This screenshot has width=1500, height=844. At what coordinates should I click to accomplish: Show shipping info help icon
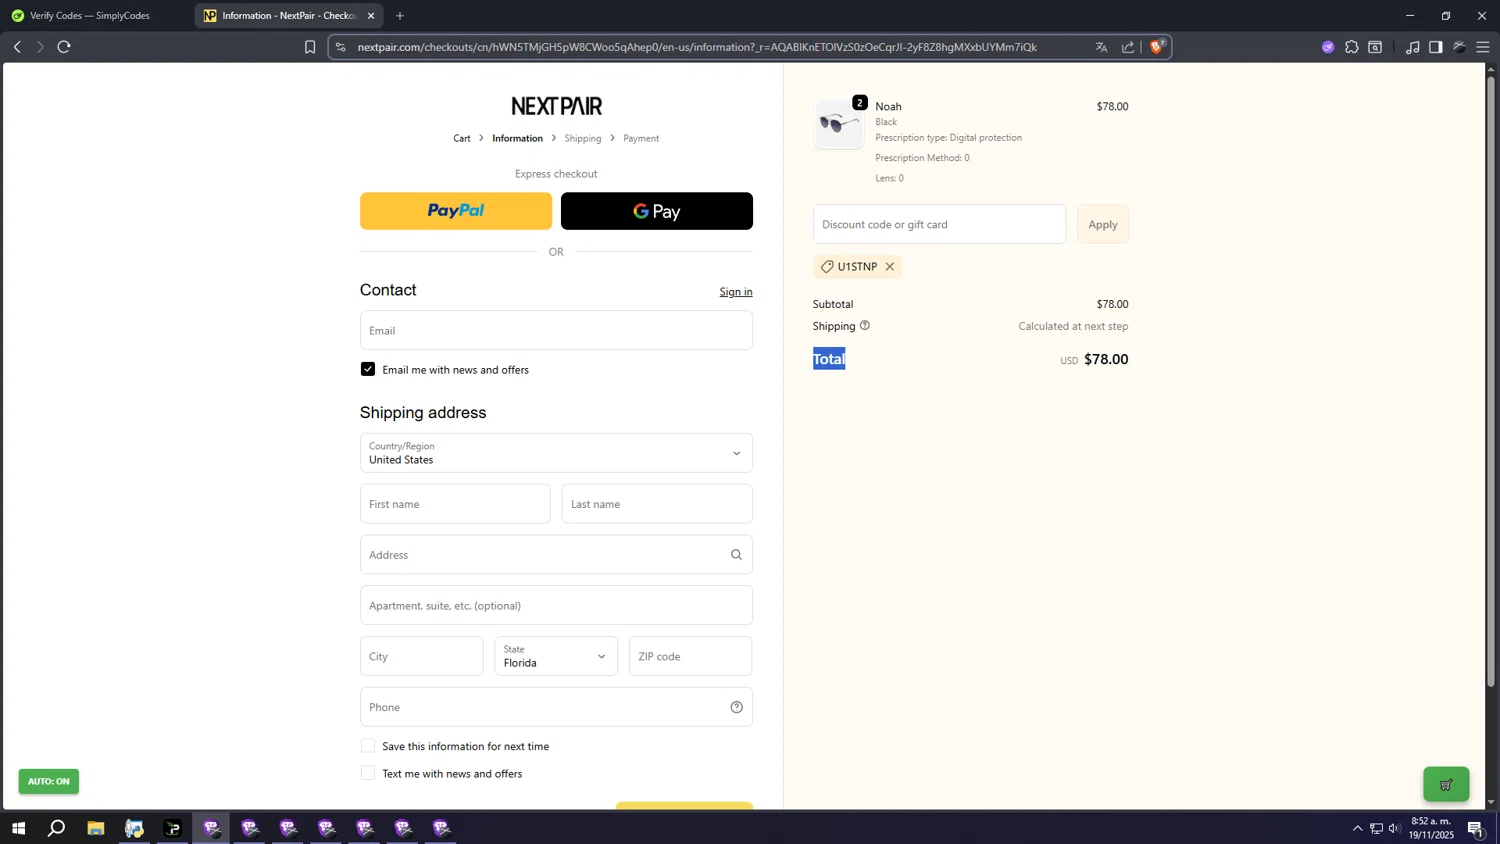pos(865,325)
